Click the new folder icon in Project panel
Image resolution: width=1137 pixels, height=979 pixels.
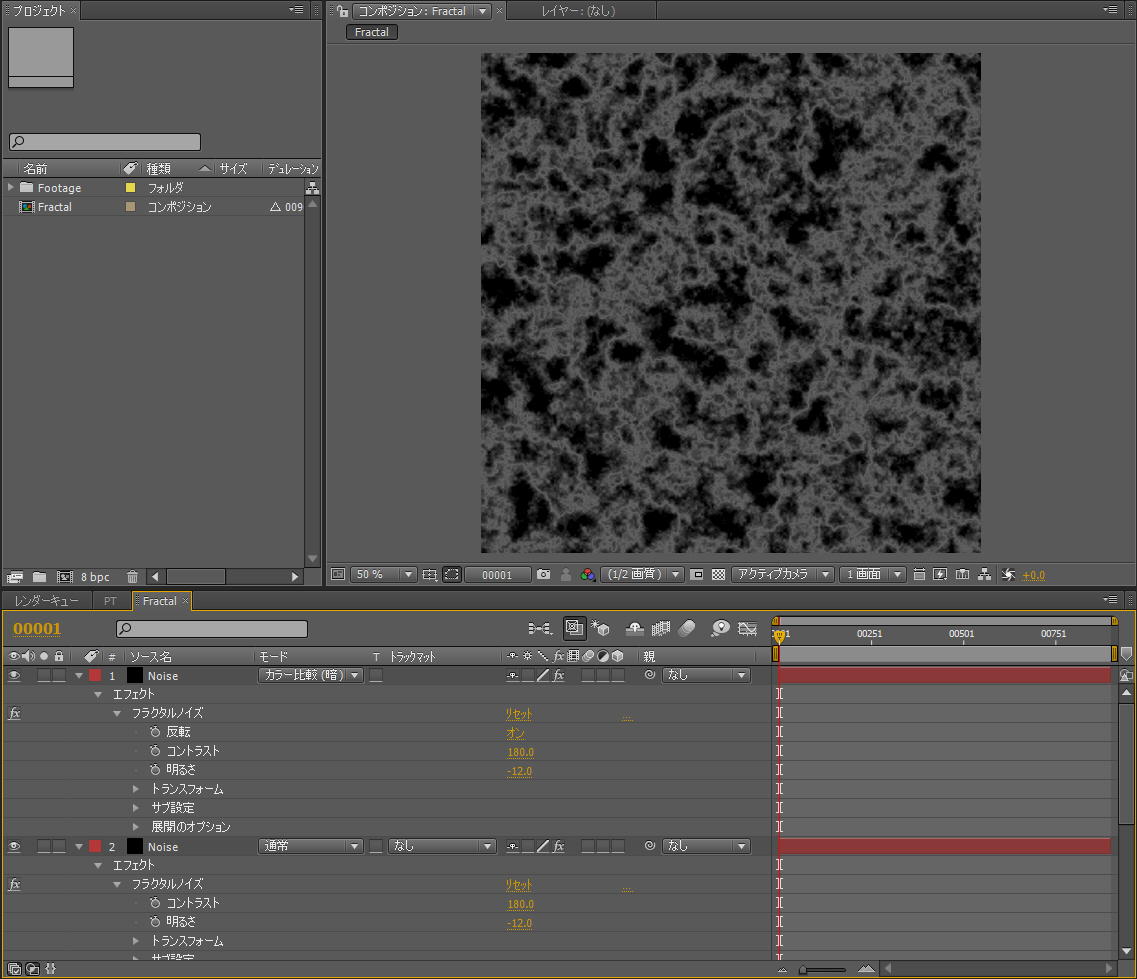coord(40,577)
